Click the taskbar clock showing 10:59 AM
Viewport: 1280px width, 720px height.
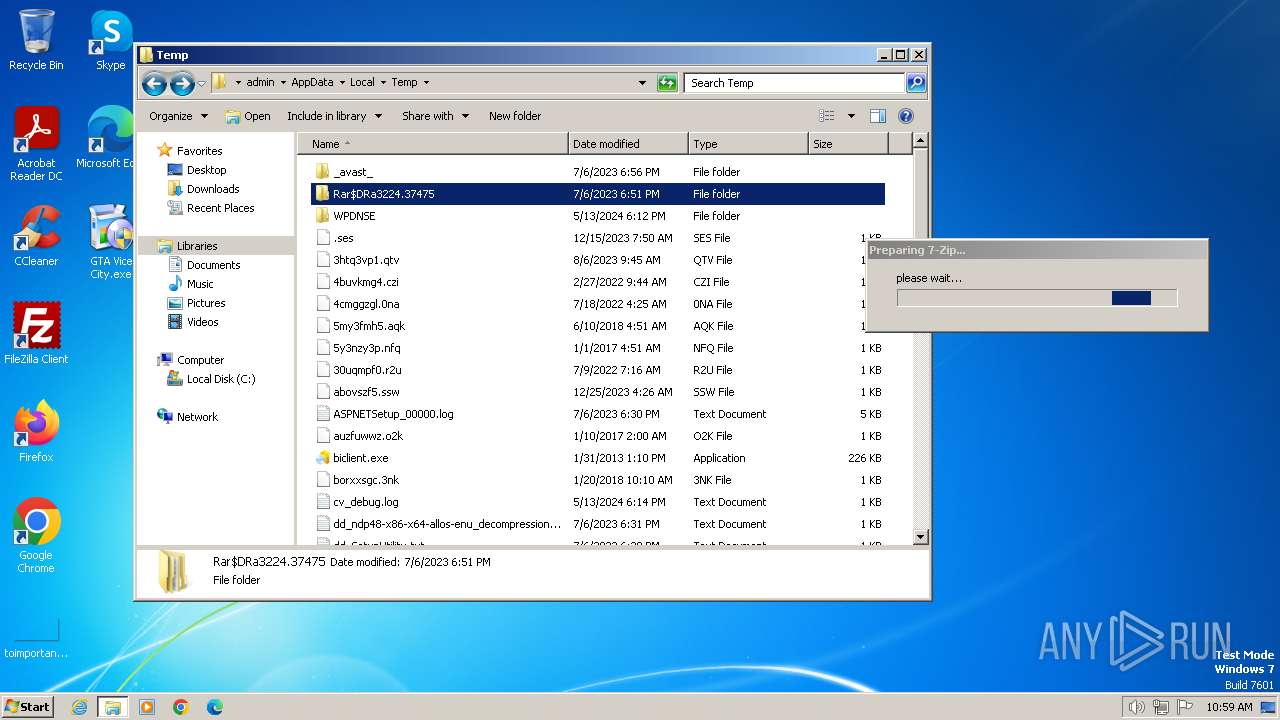tap(1229, 707)
